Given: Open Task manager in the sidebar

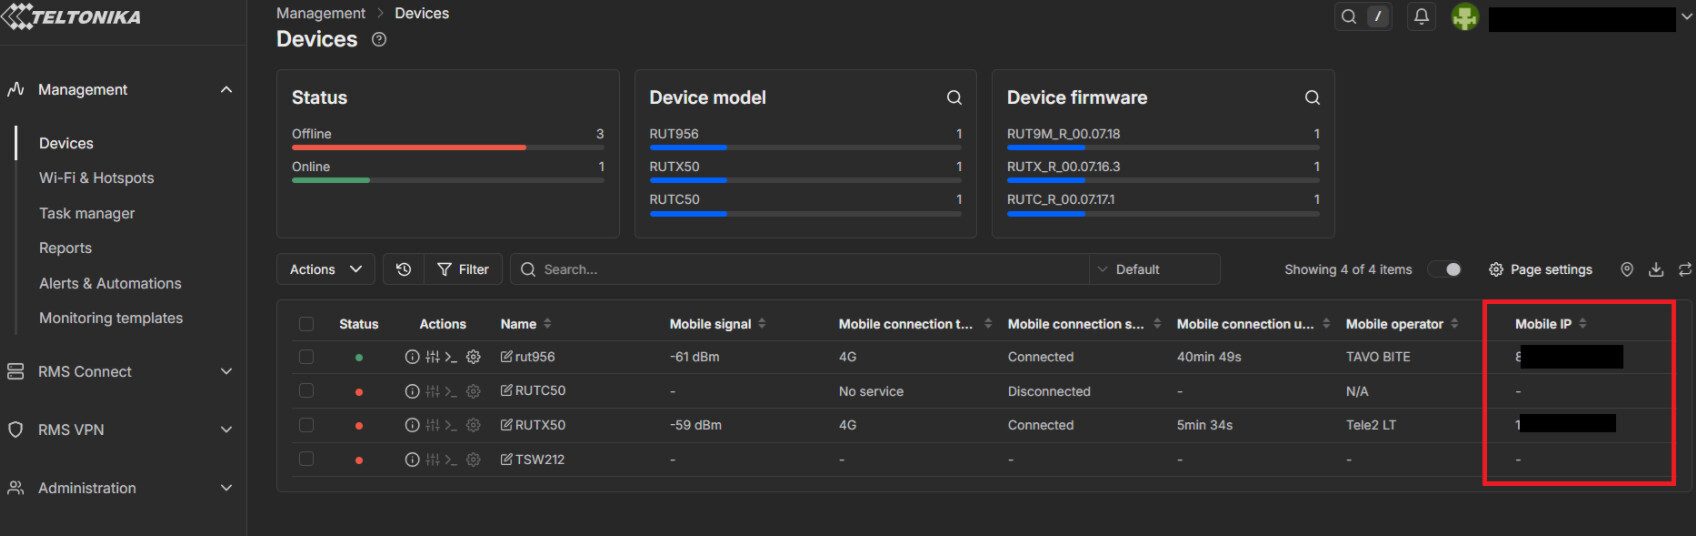Looking at the screenshot, I should pos(87,213).
